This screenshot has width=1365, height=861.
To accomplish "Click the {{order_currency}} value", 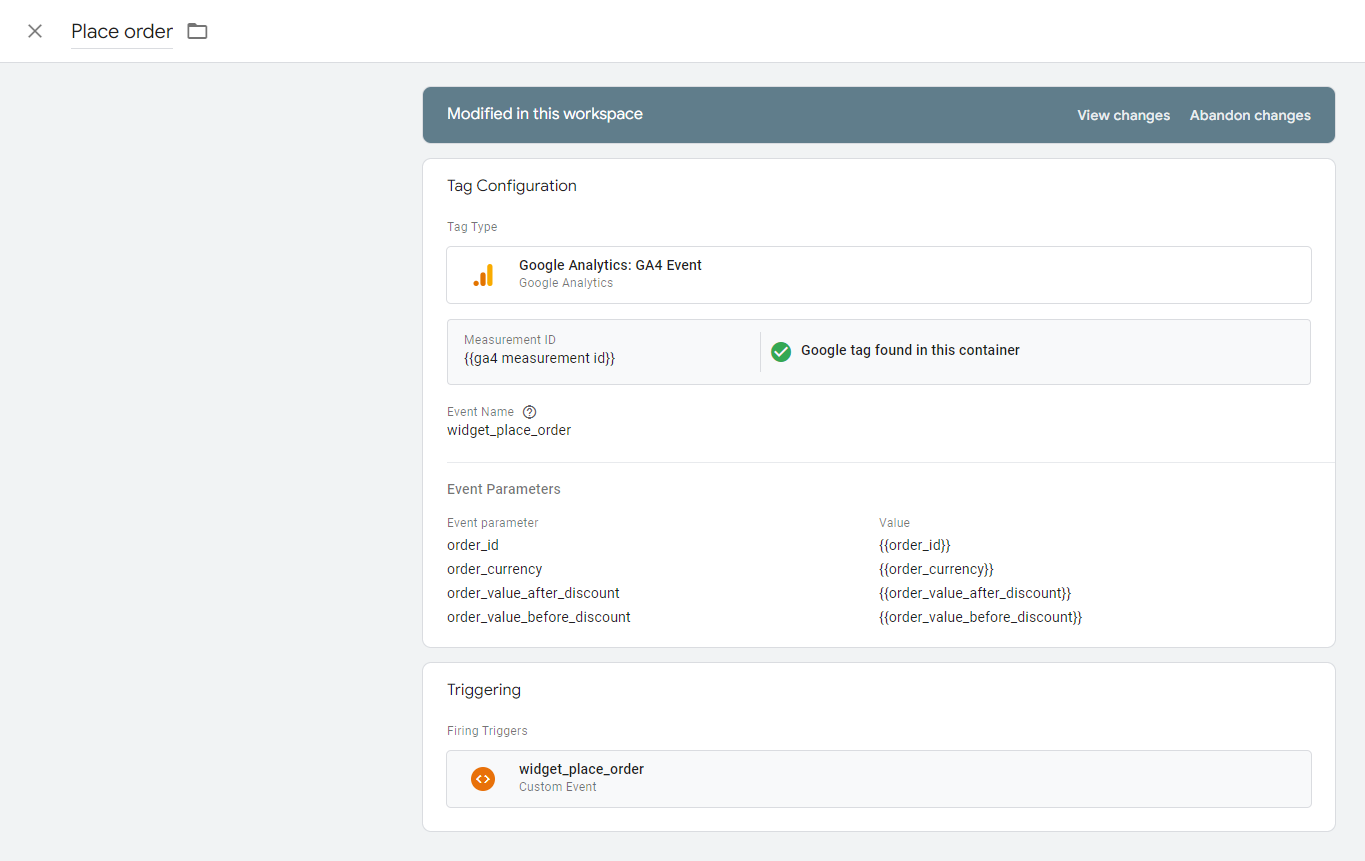I will pos(937,569).
